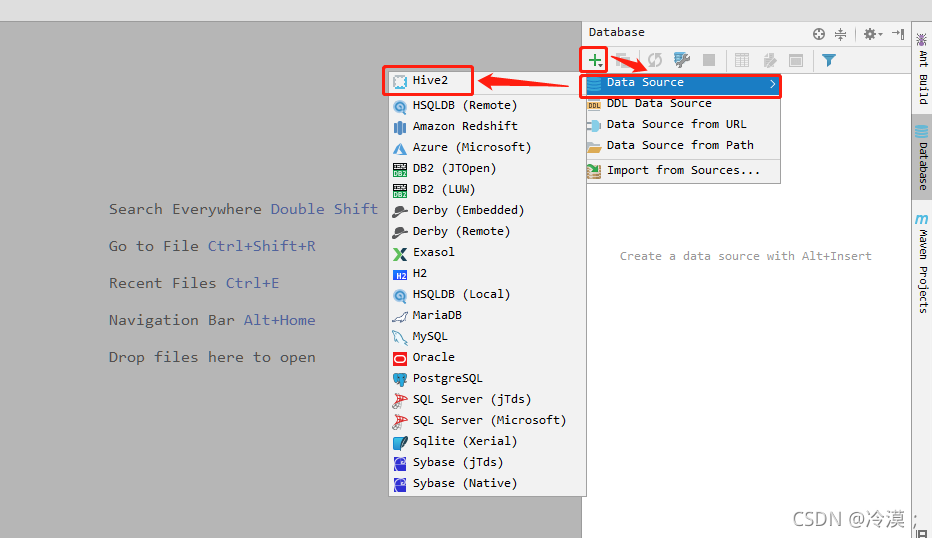Select SQL Server (Microsoft) driver
Viewport: 932px width, 538px height.
pos(487,420)
